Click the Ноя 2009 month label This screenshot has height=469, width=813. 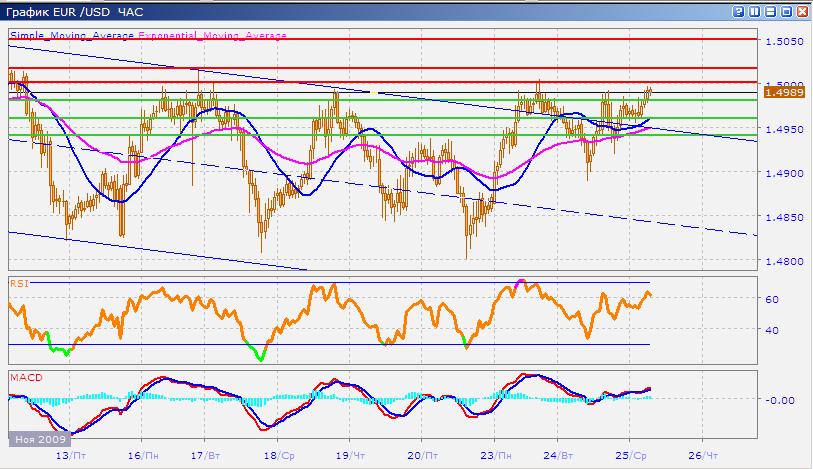40,439
